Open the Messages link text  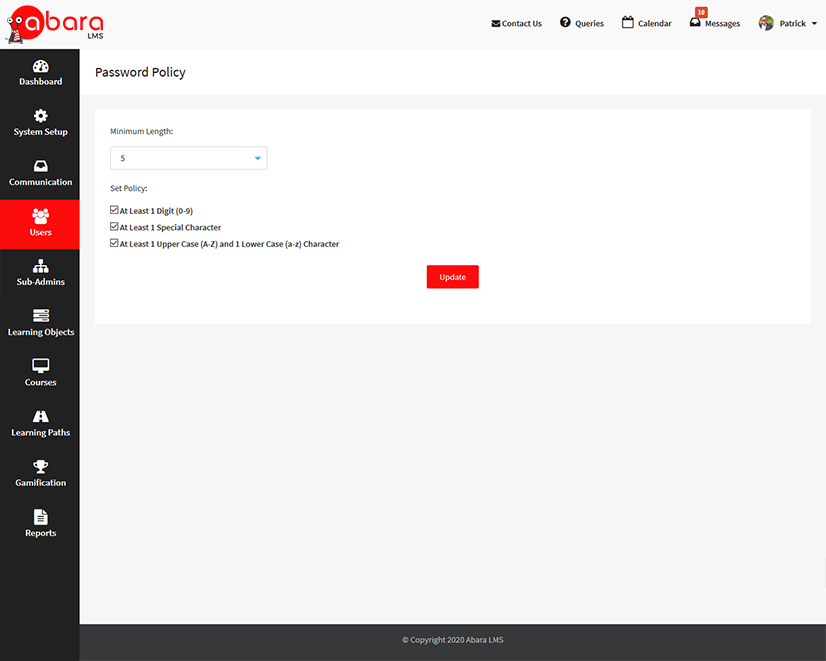723,24
